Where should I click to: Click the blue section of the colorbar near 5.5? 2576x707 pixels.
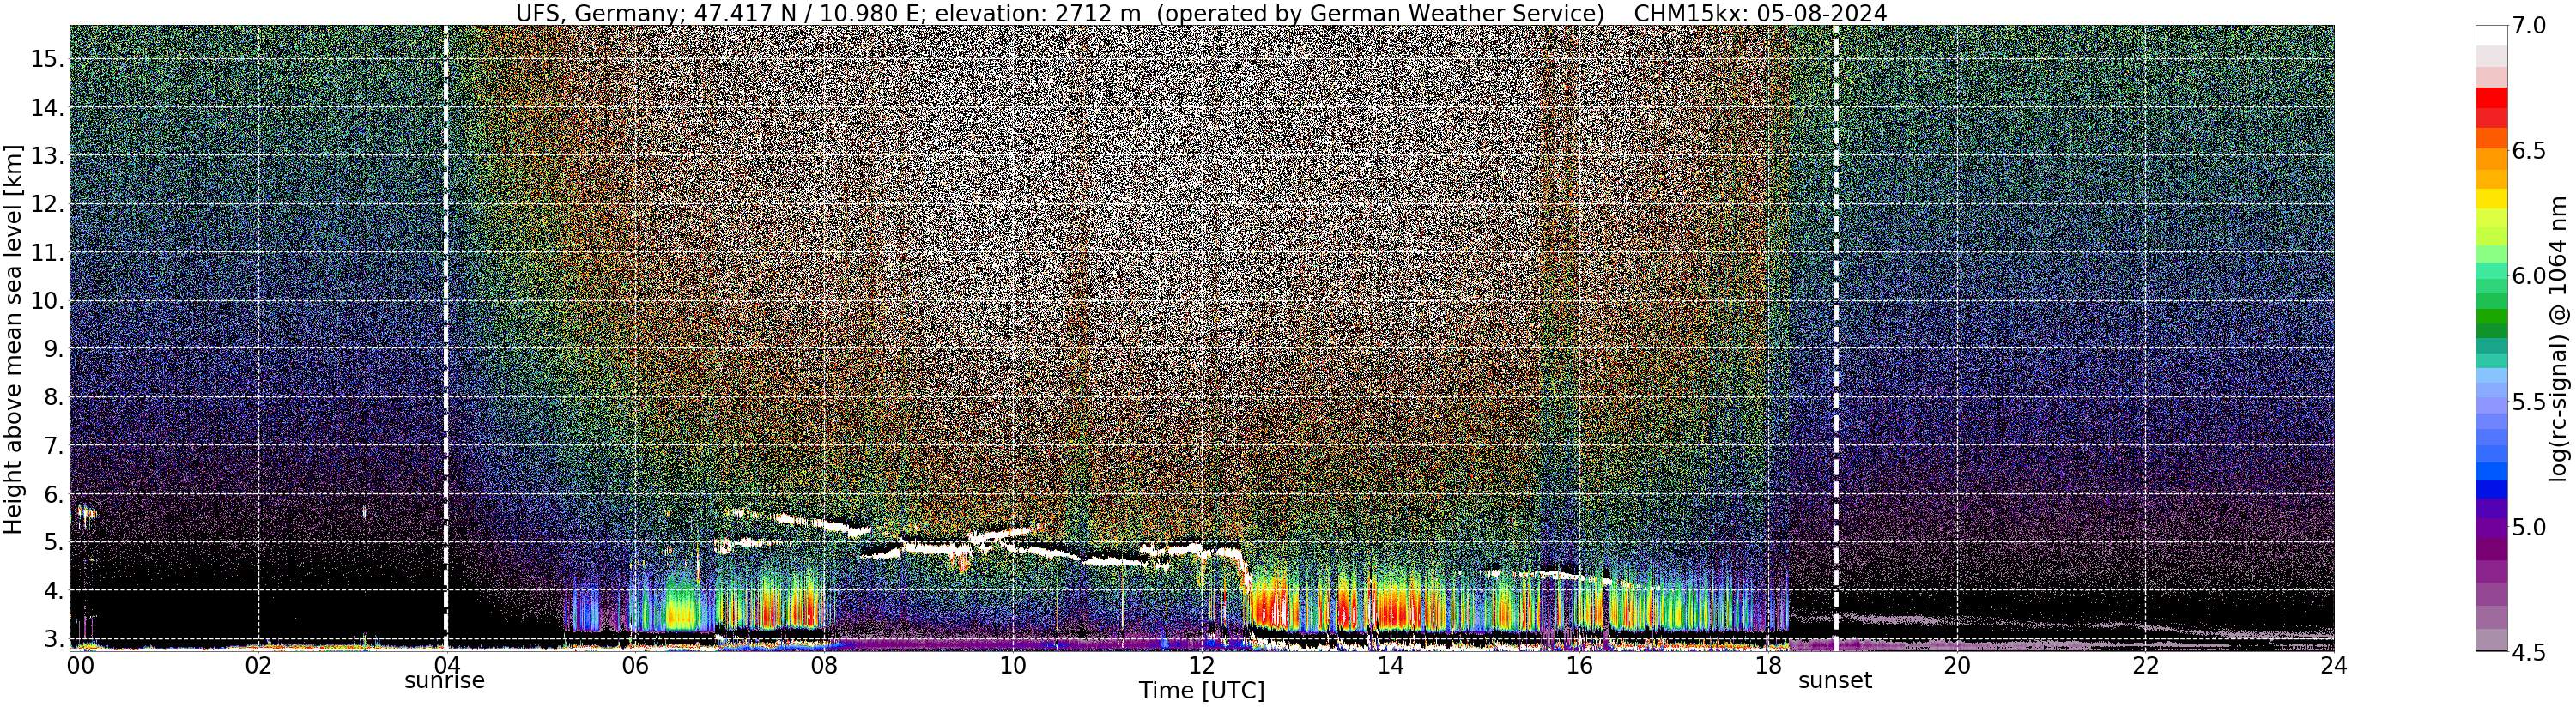pos(2491,401)
